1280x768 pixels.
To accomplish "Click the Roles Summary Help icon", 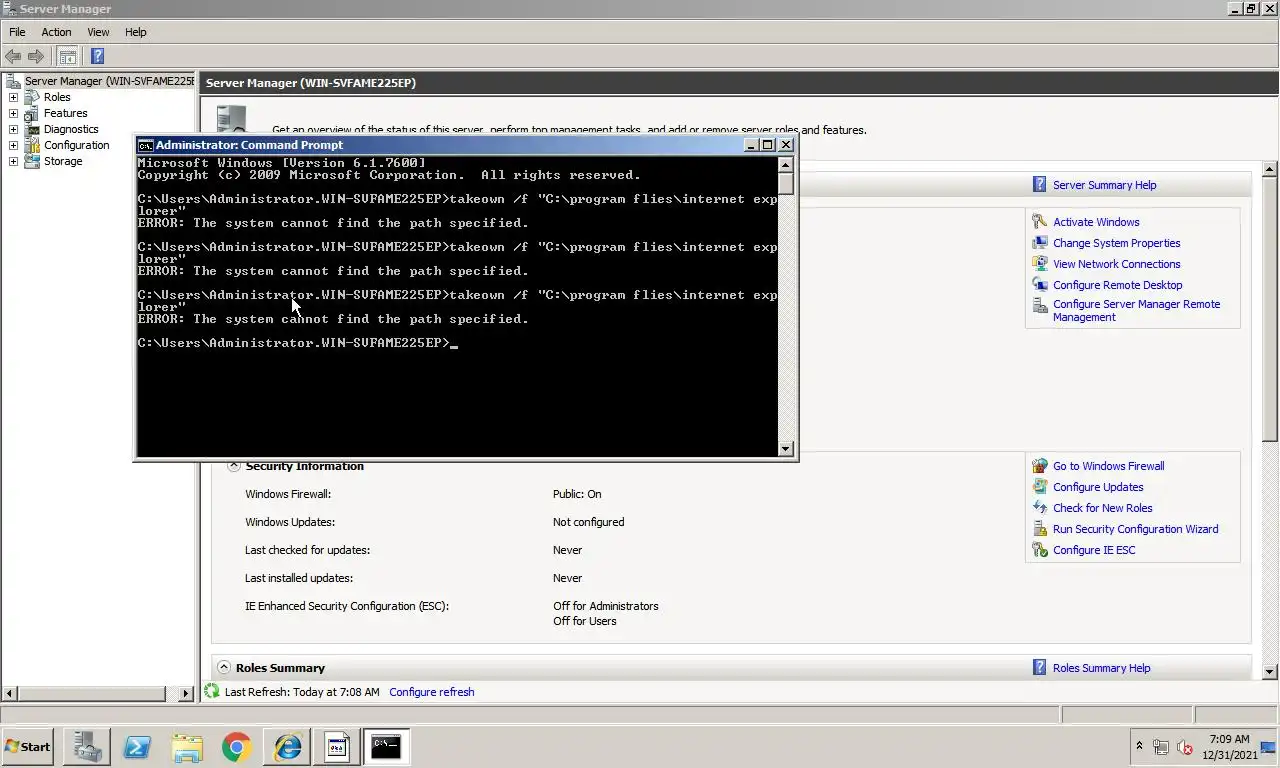I will tap(1040, 668).
